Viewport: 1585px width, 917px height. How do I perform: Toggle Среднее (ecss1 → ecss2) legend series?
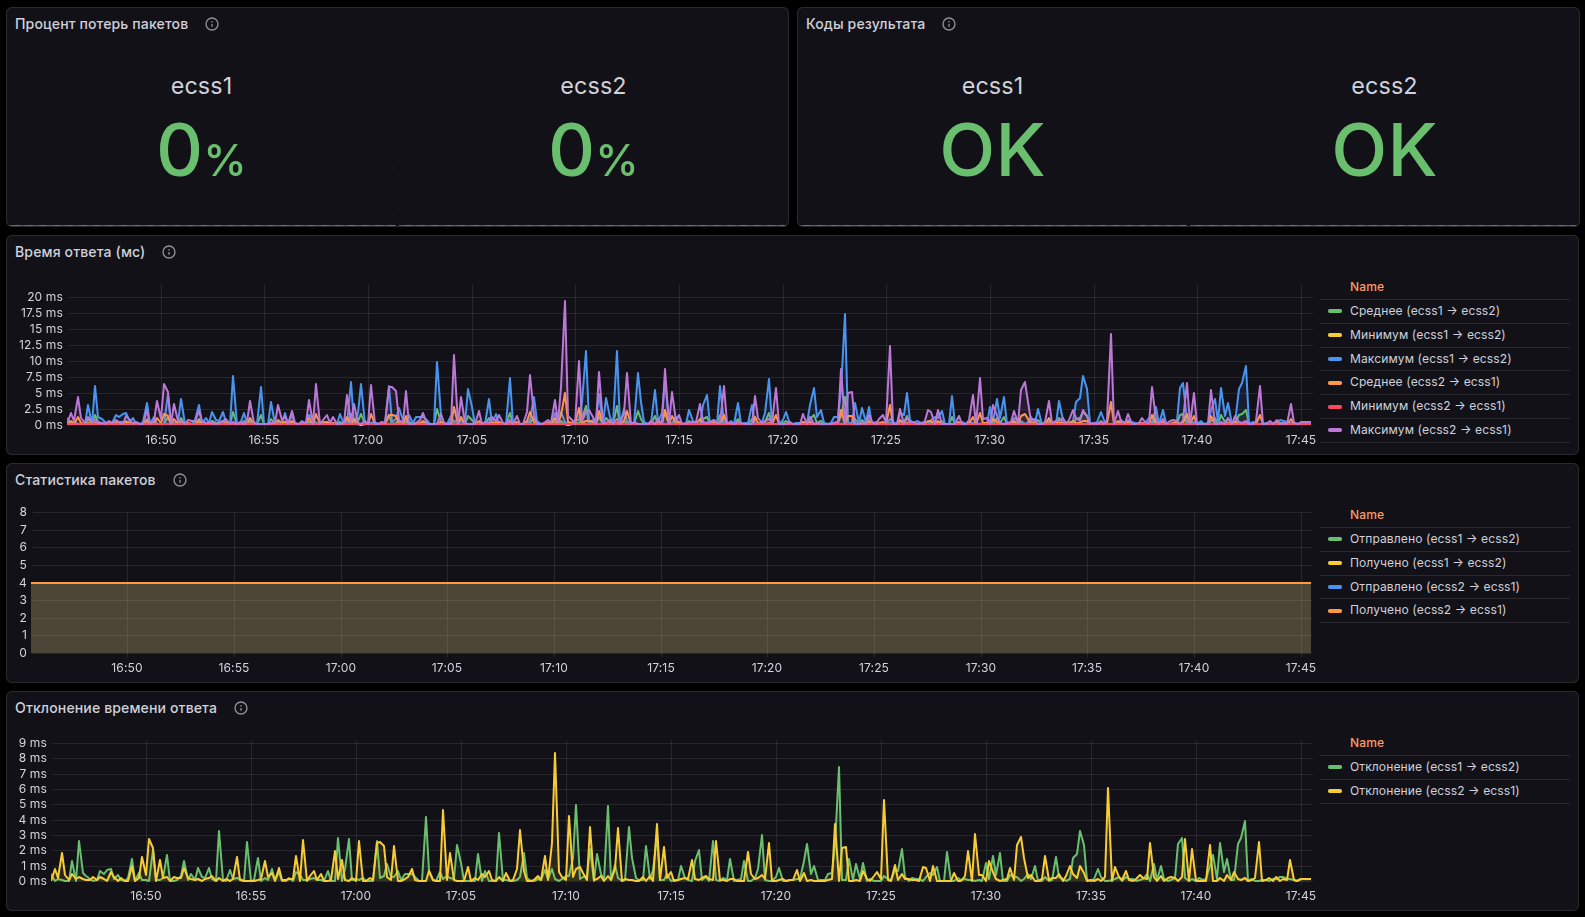point(1424,311)
